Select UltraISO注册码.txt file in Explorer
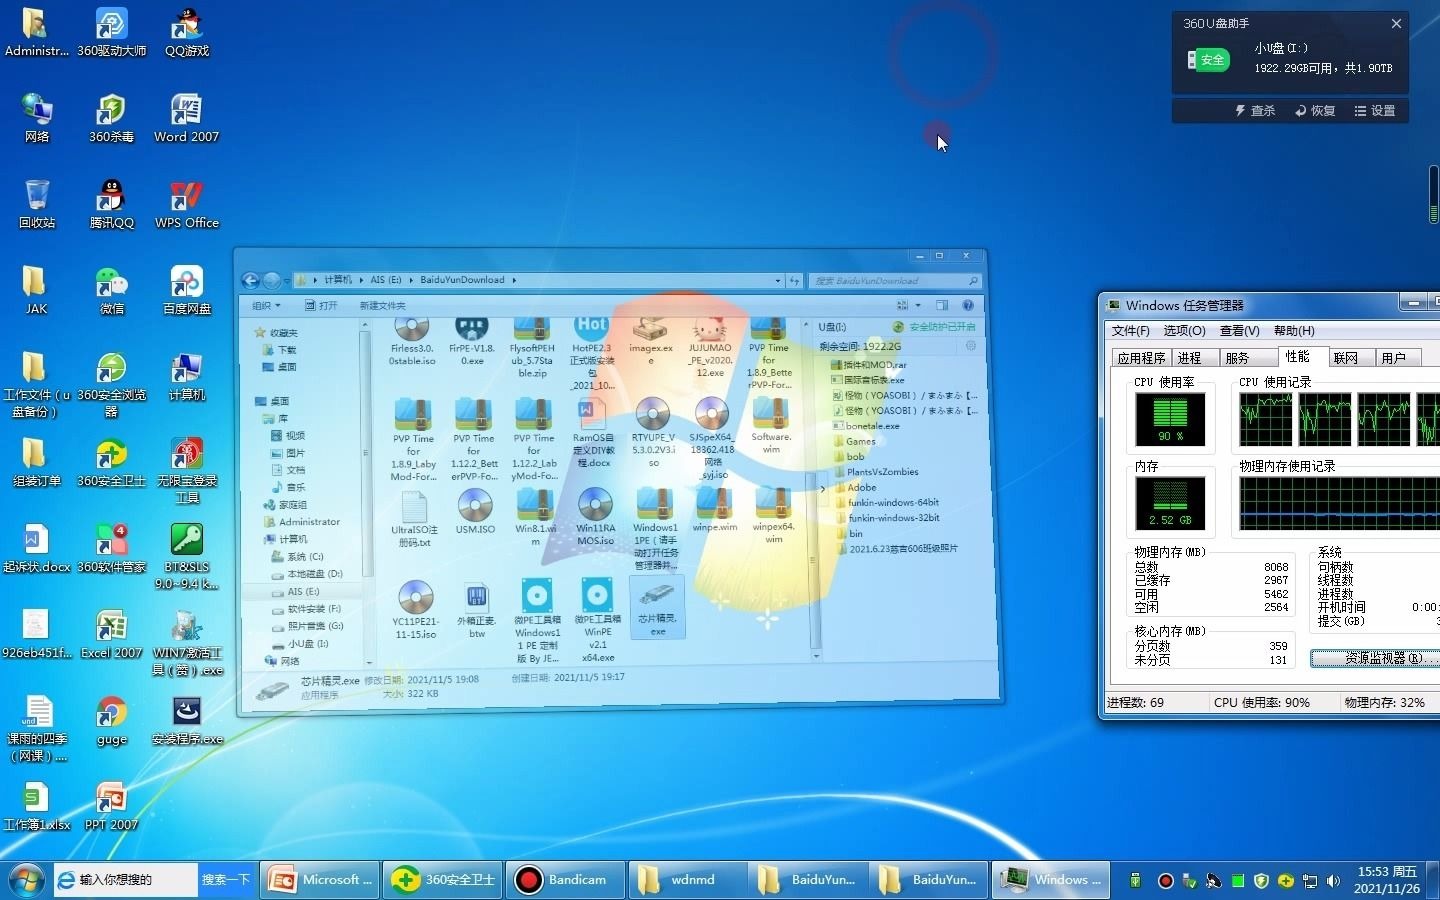This screenshot has height=900, width=1440. point(414,519)
